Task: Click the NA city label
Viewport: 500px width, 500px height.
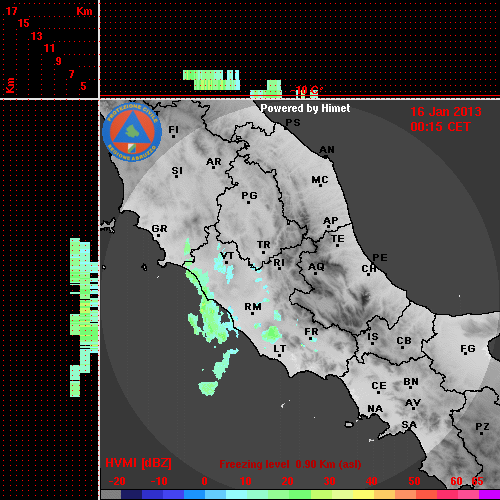Action: [x=375, y=408]
